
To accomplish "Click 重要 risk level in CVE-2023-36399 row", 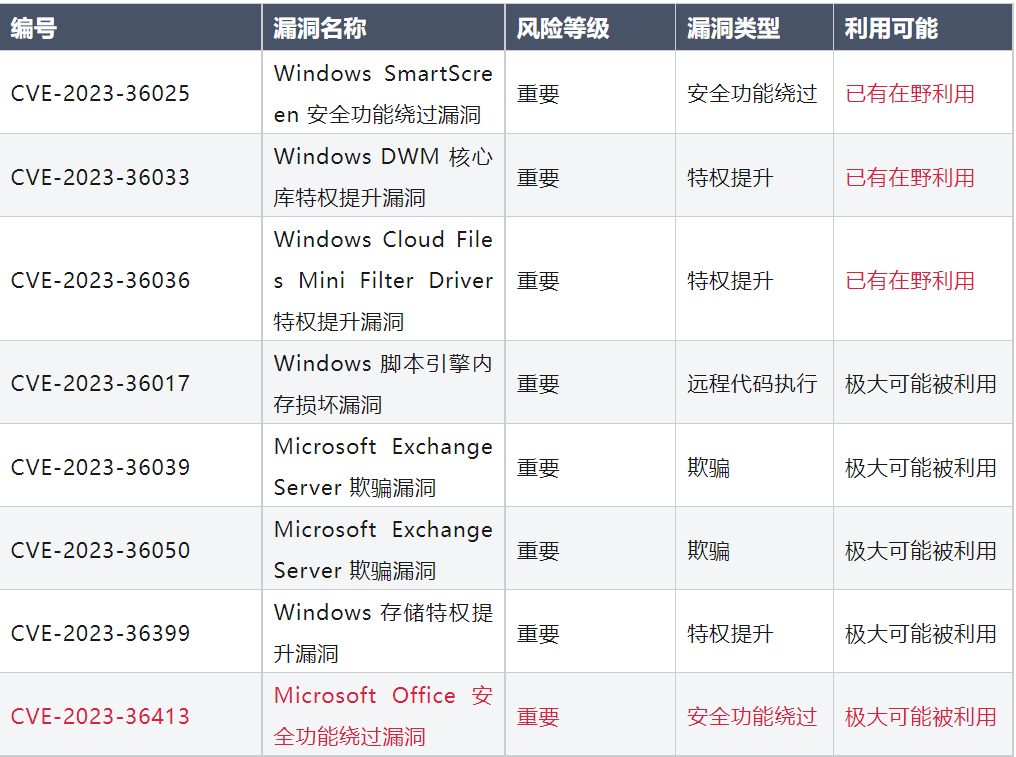I will tap(538, 633).
